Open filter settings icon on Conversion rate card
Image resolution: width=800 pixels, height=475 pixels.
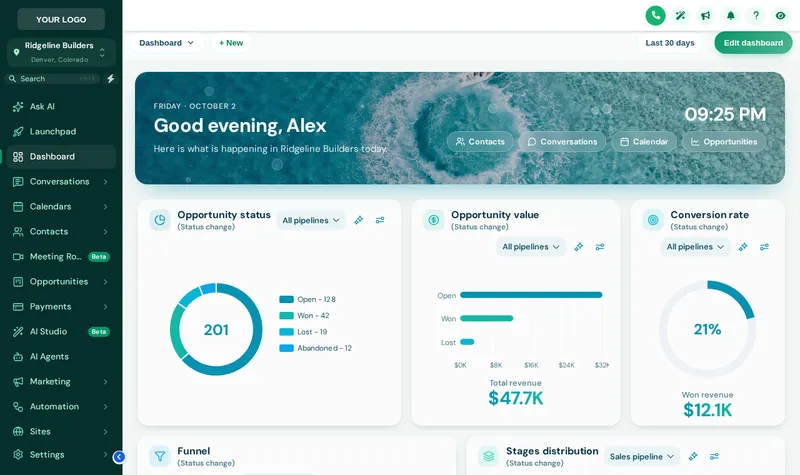click(x=764, y=247)
